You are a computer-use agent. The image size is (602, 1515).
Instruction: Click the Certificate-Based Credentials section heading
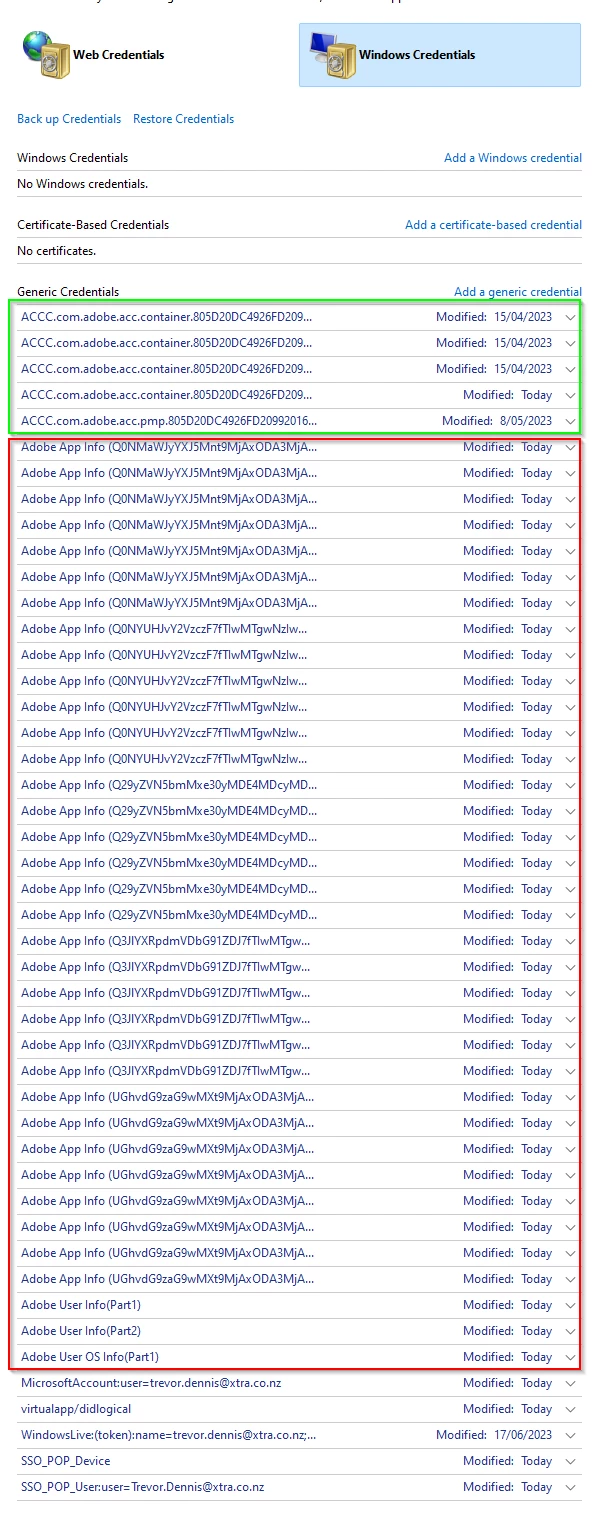93,225
